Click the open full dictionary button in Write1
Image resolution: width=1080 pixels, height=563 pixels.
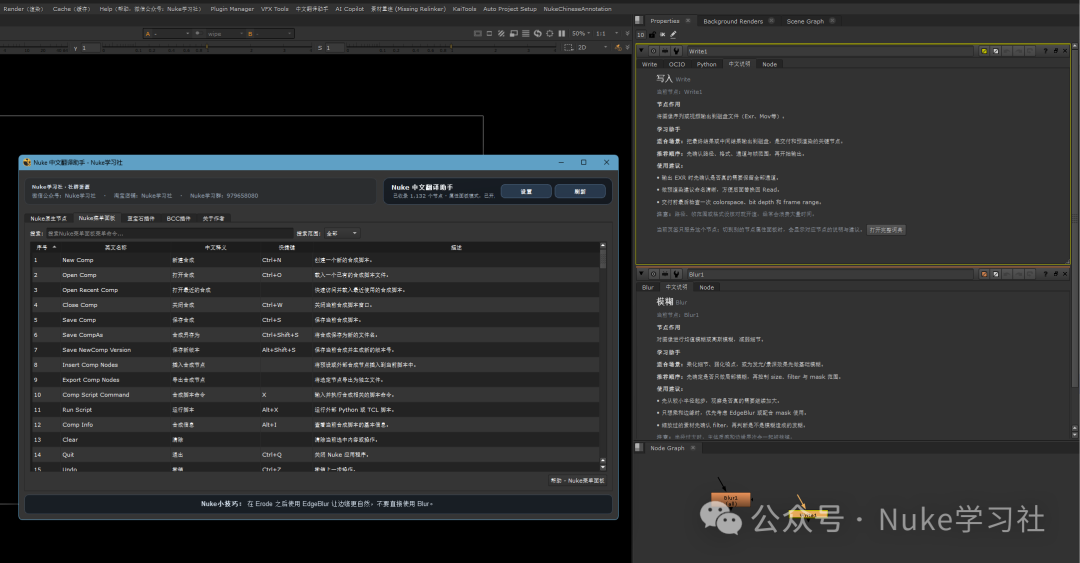886,229
